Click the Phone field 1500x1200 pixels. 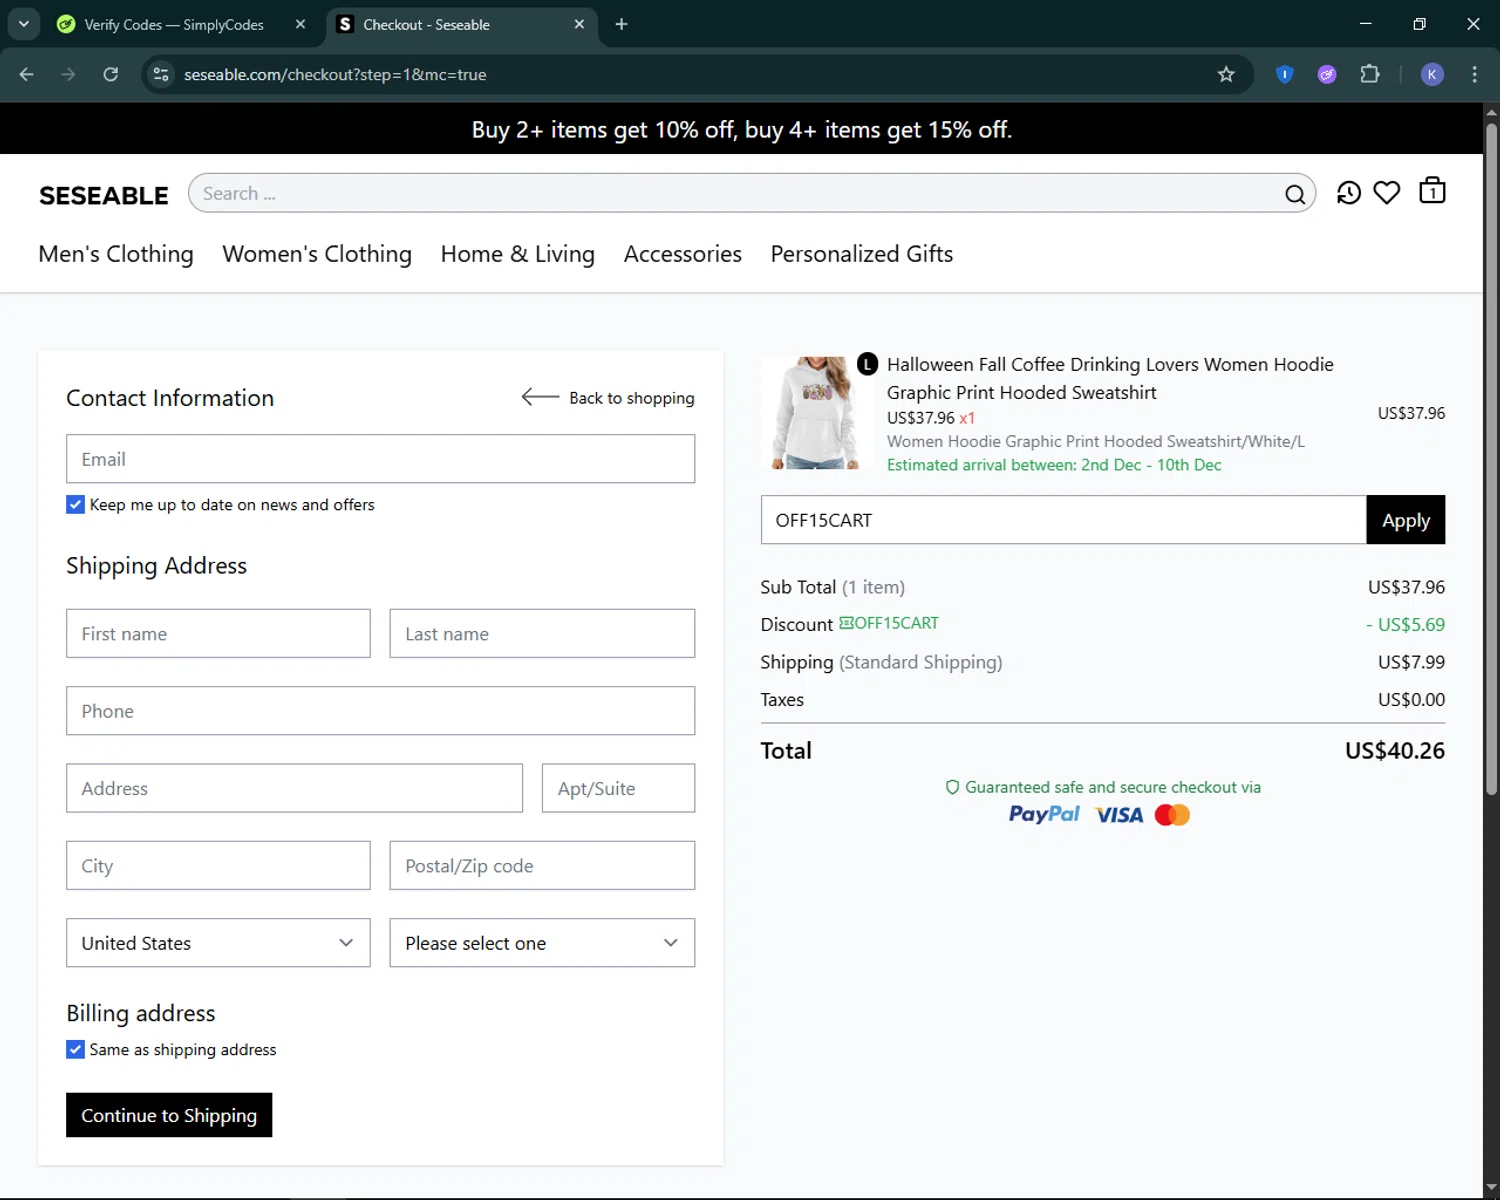380,711
